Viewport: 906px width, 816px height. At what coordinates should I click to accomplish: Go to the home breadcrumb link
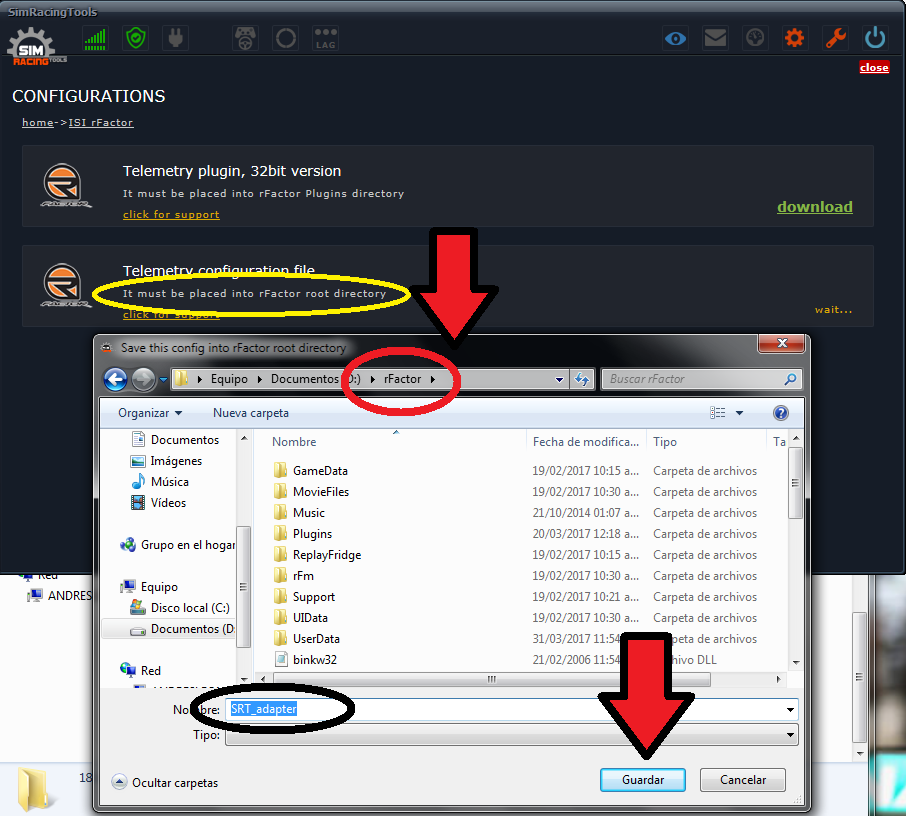tap(38, 123)
